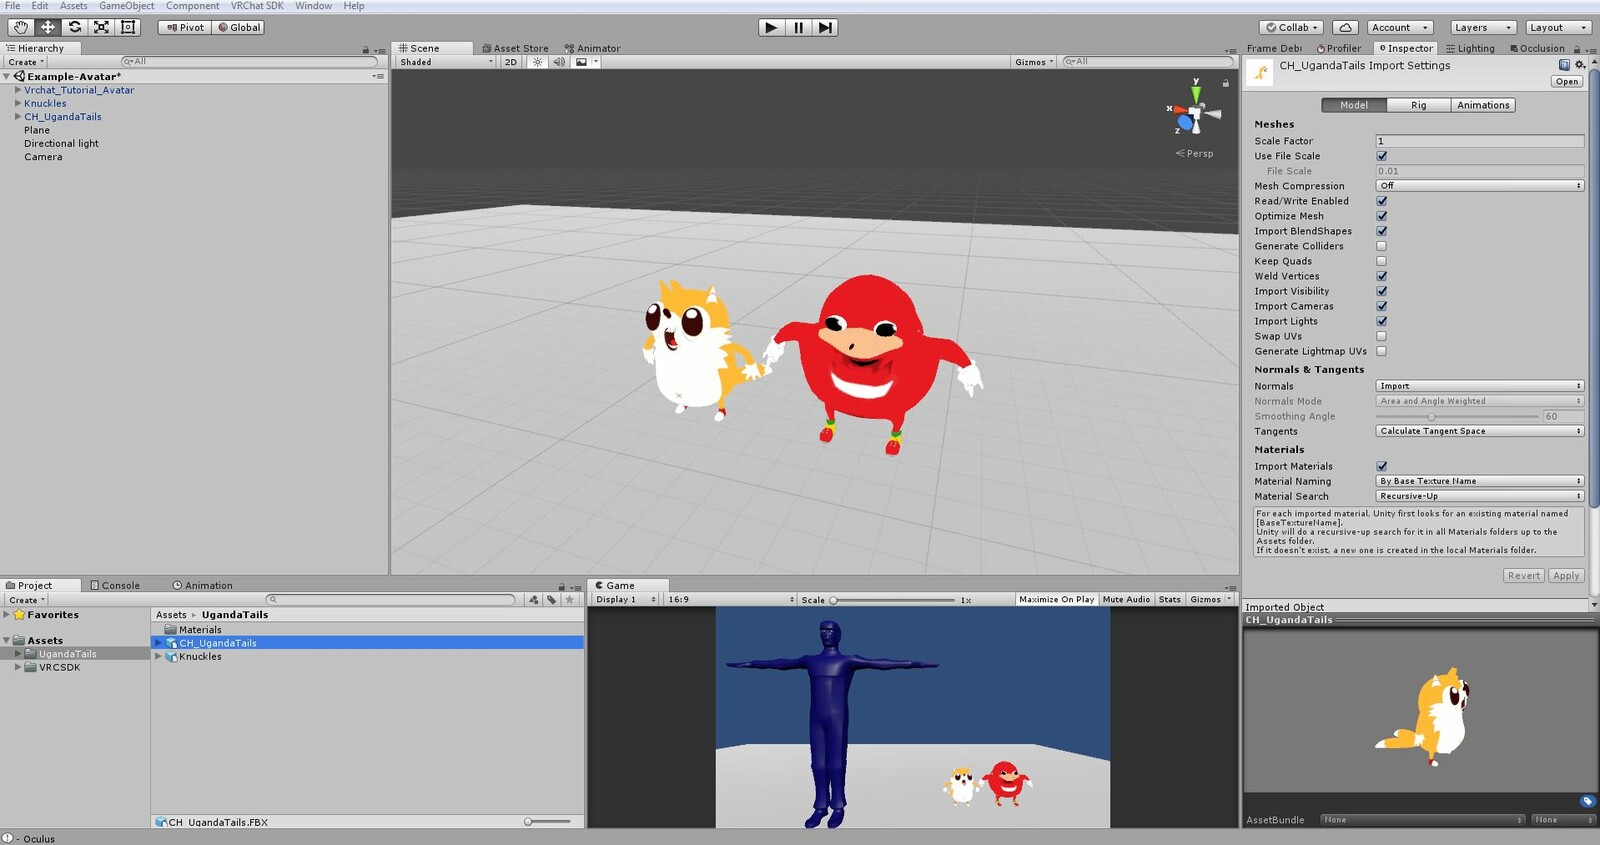Adjust the Game view Scale slider

(x=892, y=600)
